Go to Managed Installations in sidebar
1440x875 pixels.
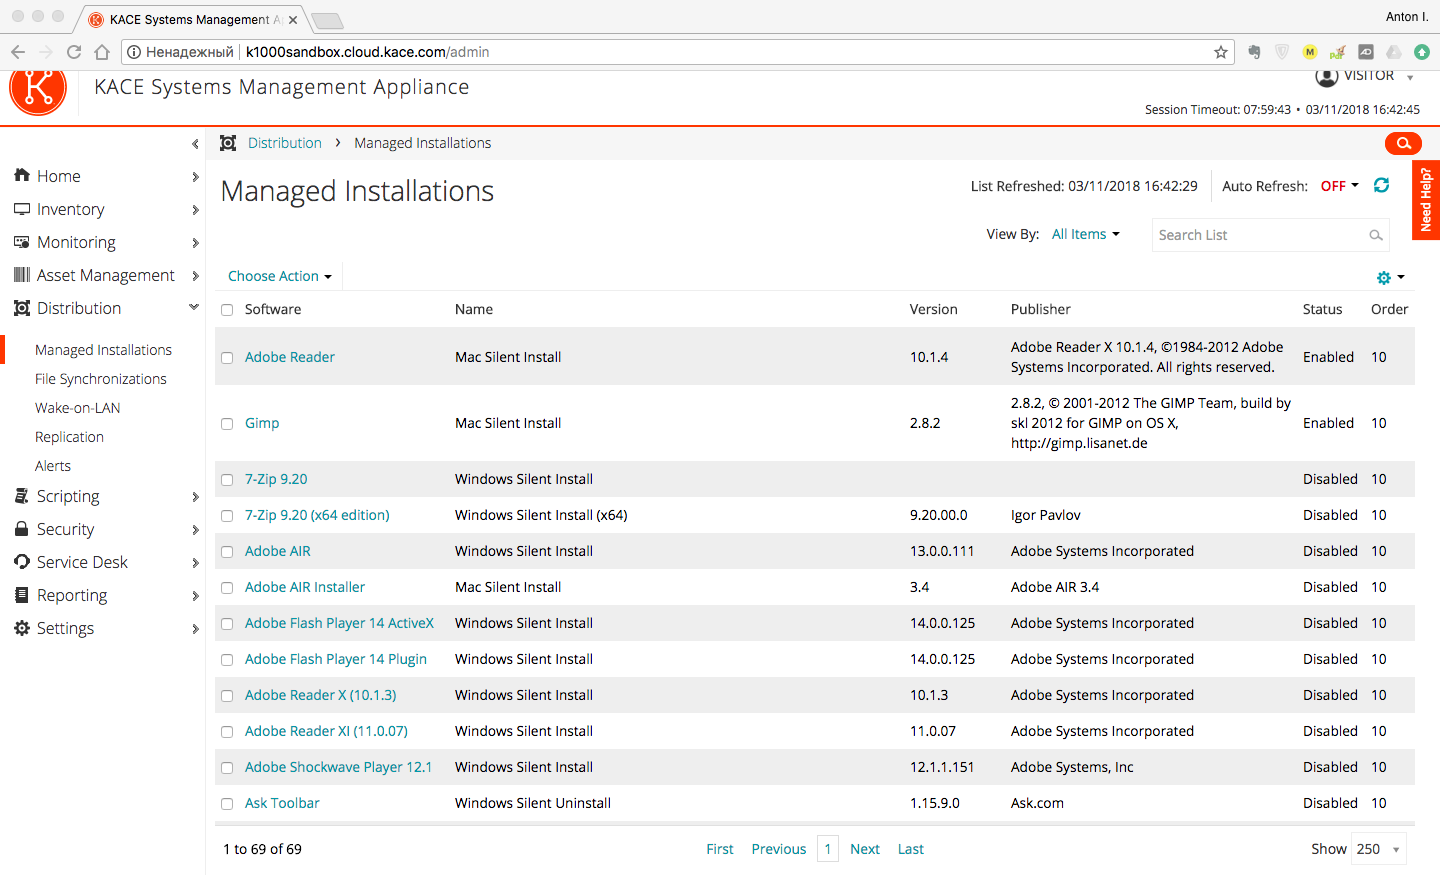coord(103,350)
